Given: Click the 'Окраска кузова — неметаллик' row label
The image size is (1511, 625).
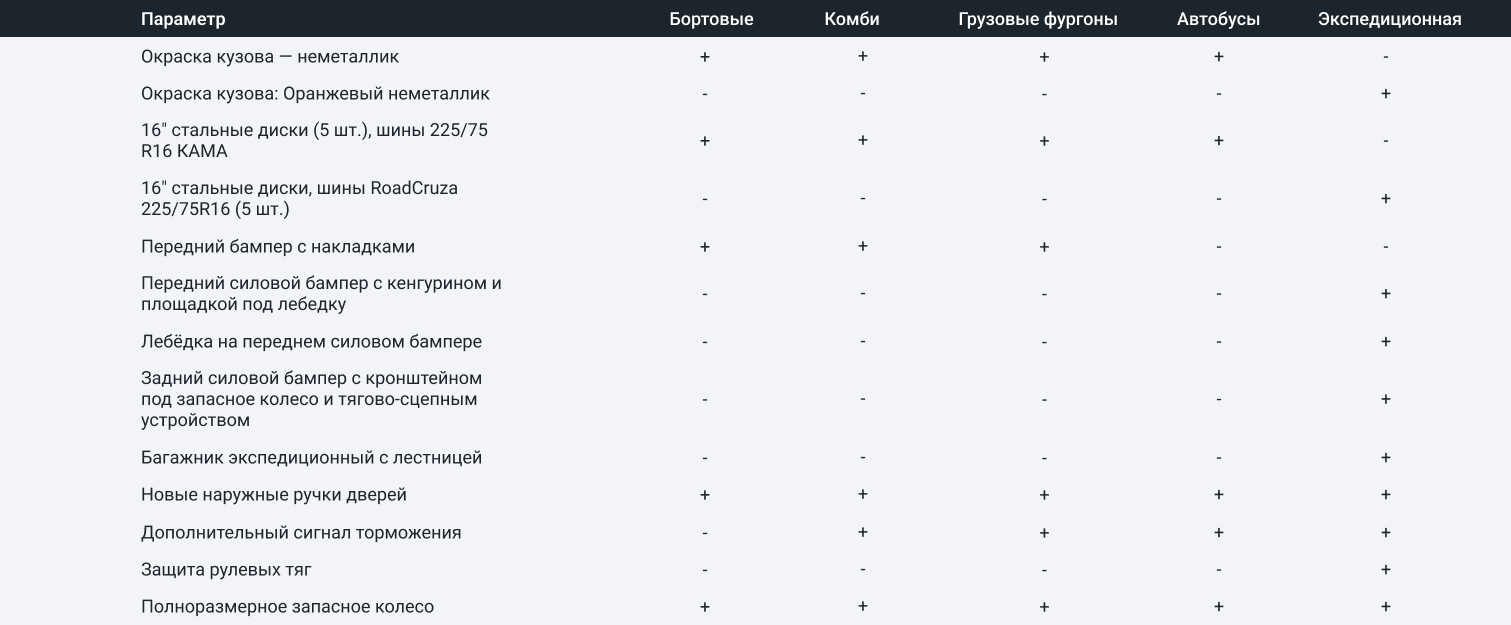Looking at the screenshot, I should coord(270,57).
